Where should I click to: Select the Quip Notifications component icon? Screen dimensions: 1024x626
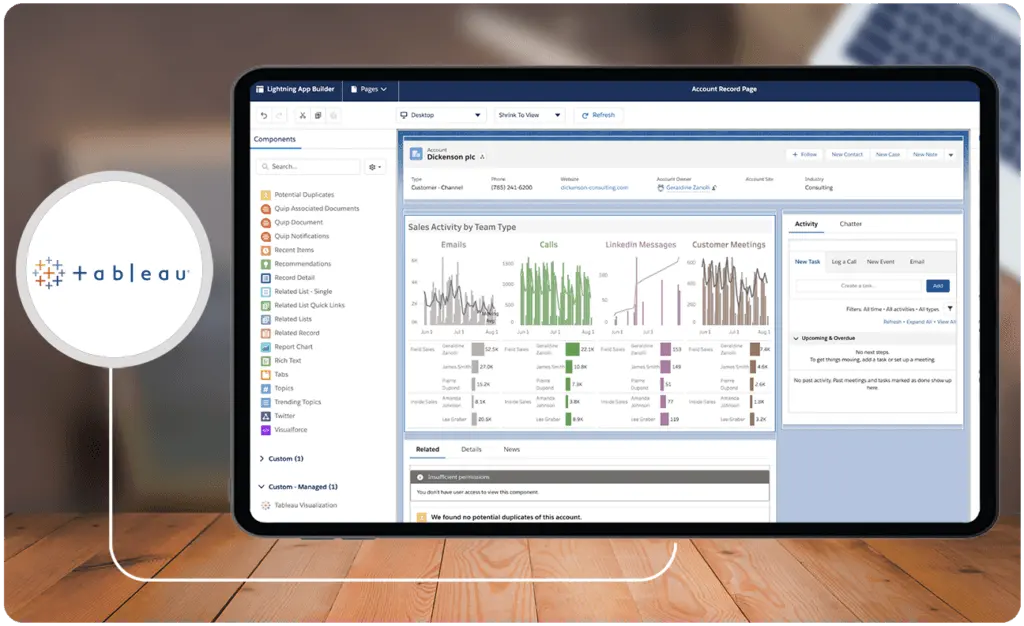(x=266, y=236)
